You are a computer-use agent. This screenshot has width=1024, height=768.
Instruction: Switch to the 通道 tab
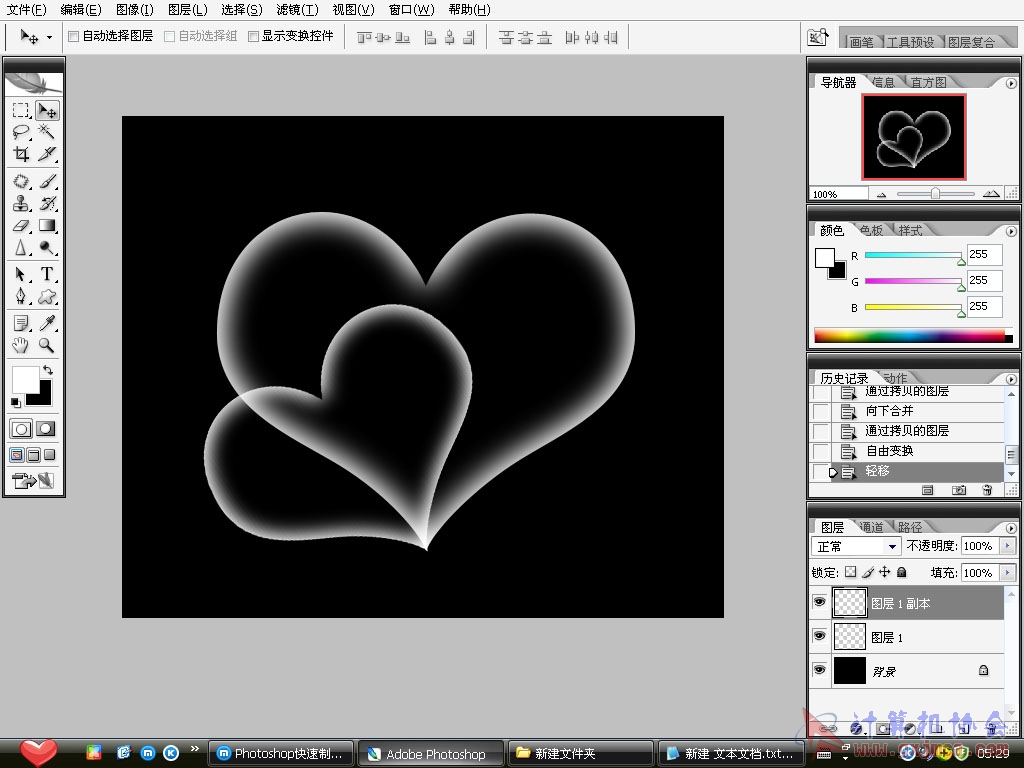click(x=871, y=527)
